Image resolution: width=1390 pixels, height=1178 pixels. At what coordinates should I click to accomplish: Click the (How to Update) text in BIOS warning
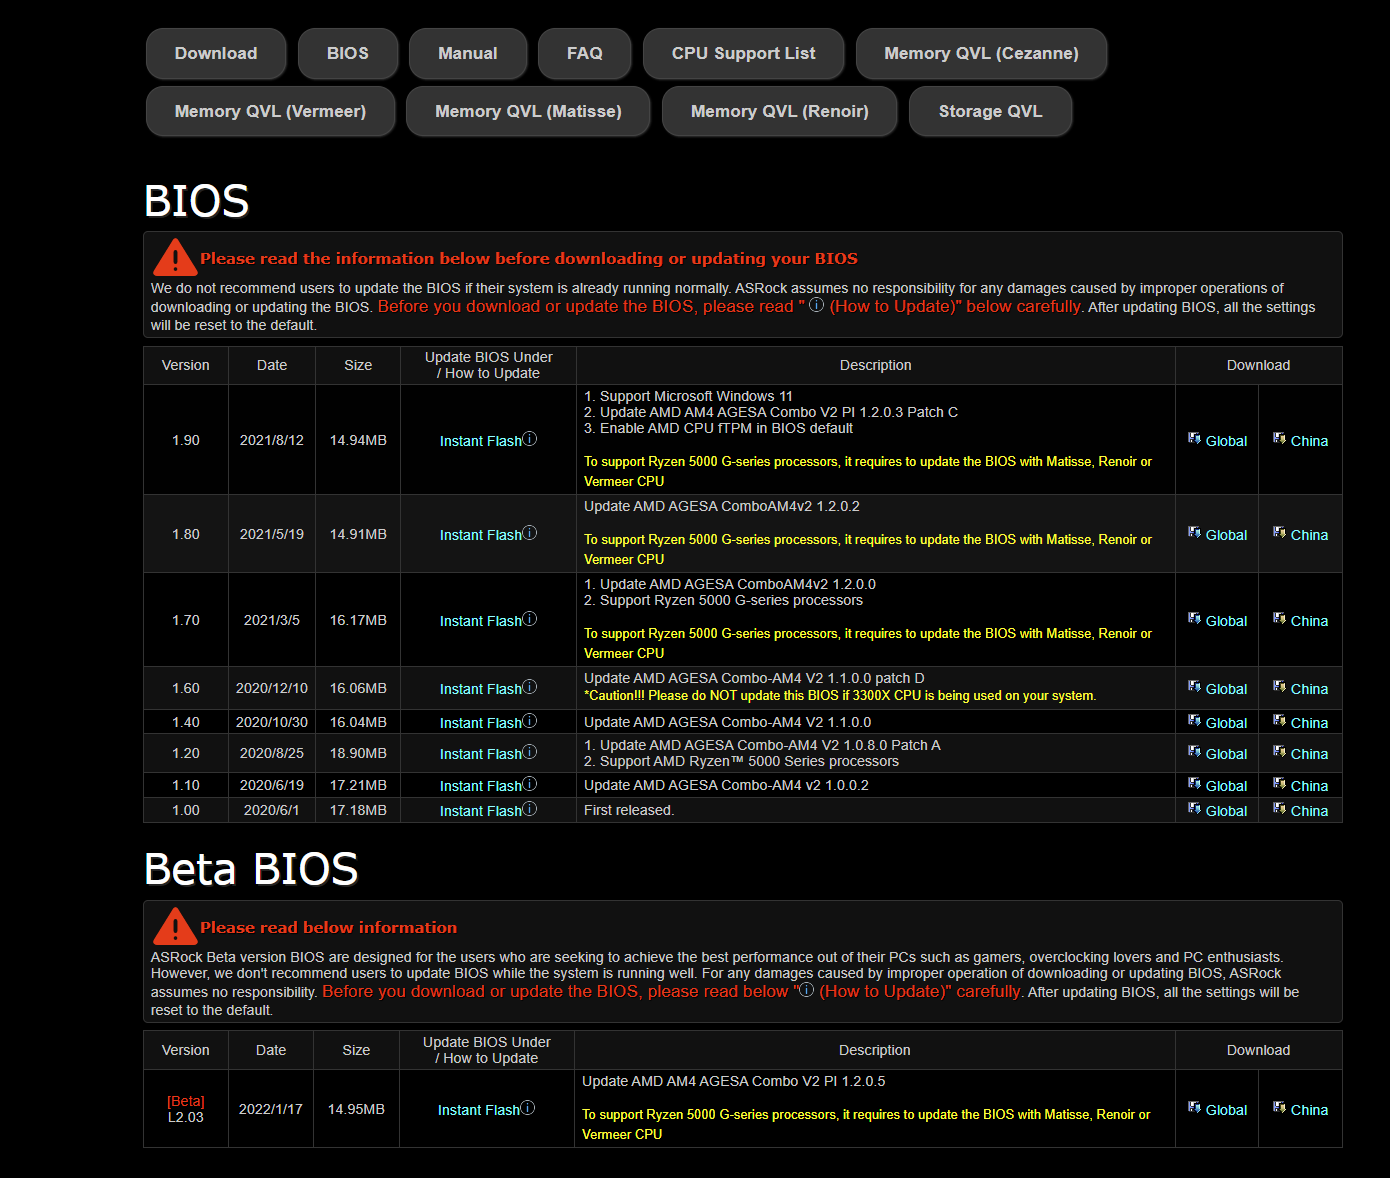pyautogui.click(x=894, y=306)
